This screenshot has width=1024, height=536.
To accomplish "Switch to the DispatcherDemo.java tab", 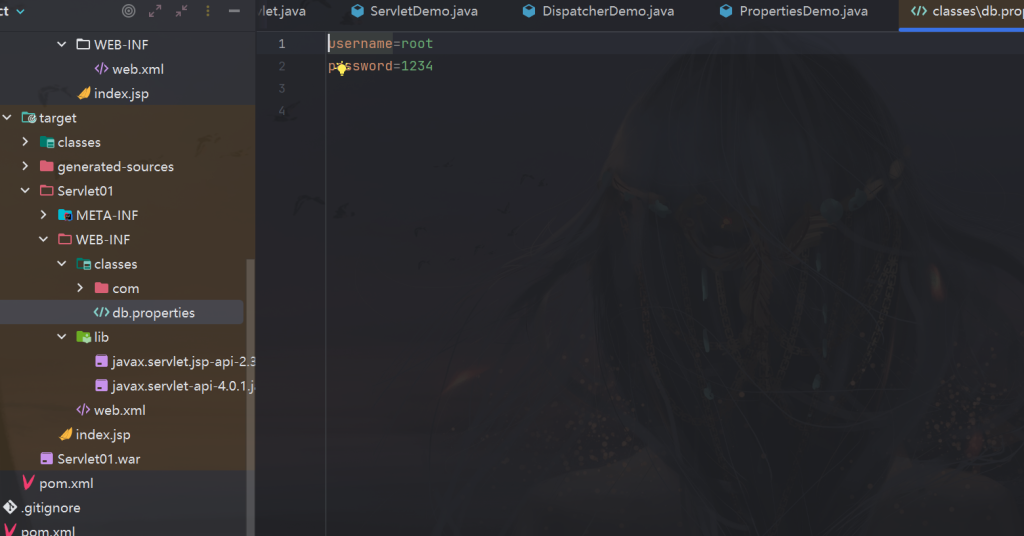I will pyautogui.click(x=598, y=12).
